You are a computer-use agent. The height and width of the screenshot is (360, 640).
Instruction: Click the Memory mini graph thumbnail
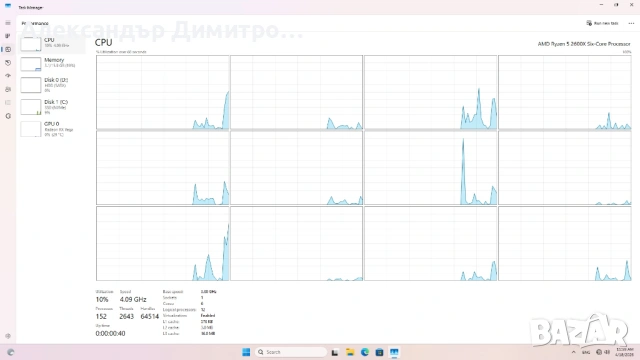pyautogui.click(x=31, y=64)
